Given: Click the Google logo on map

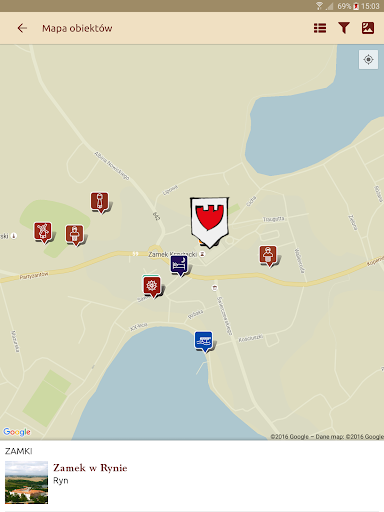Looking at the screenshot, I should tap(17, 432).
